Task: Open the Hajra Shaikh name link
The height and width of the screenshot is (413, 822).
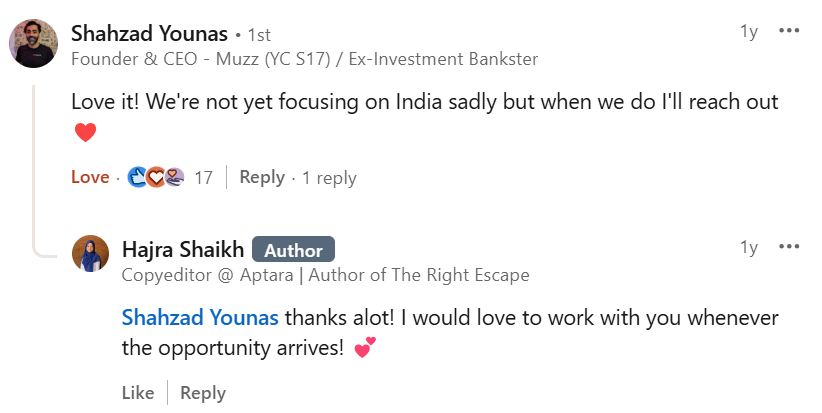Action: coord(183,249)
